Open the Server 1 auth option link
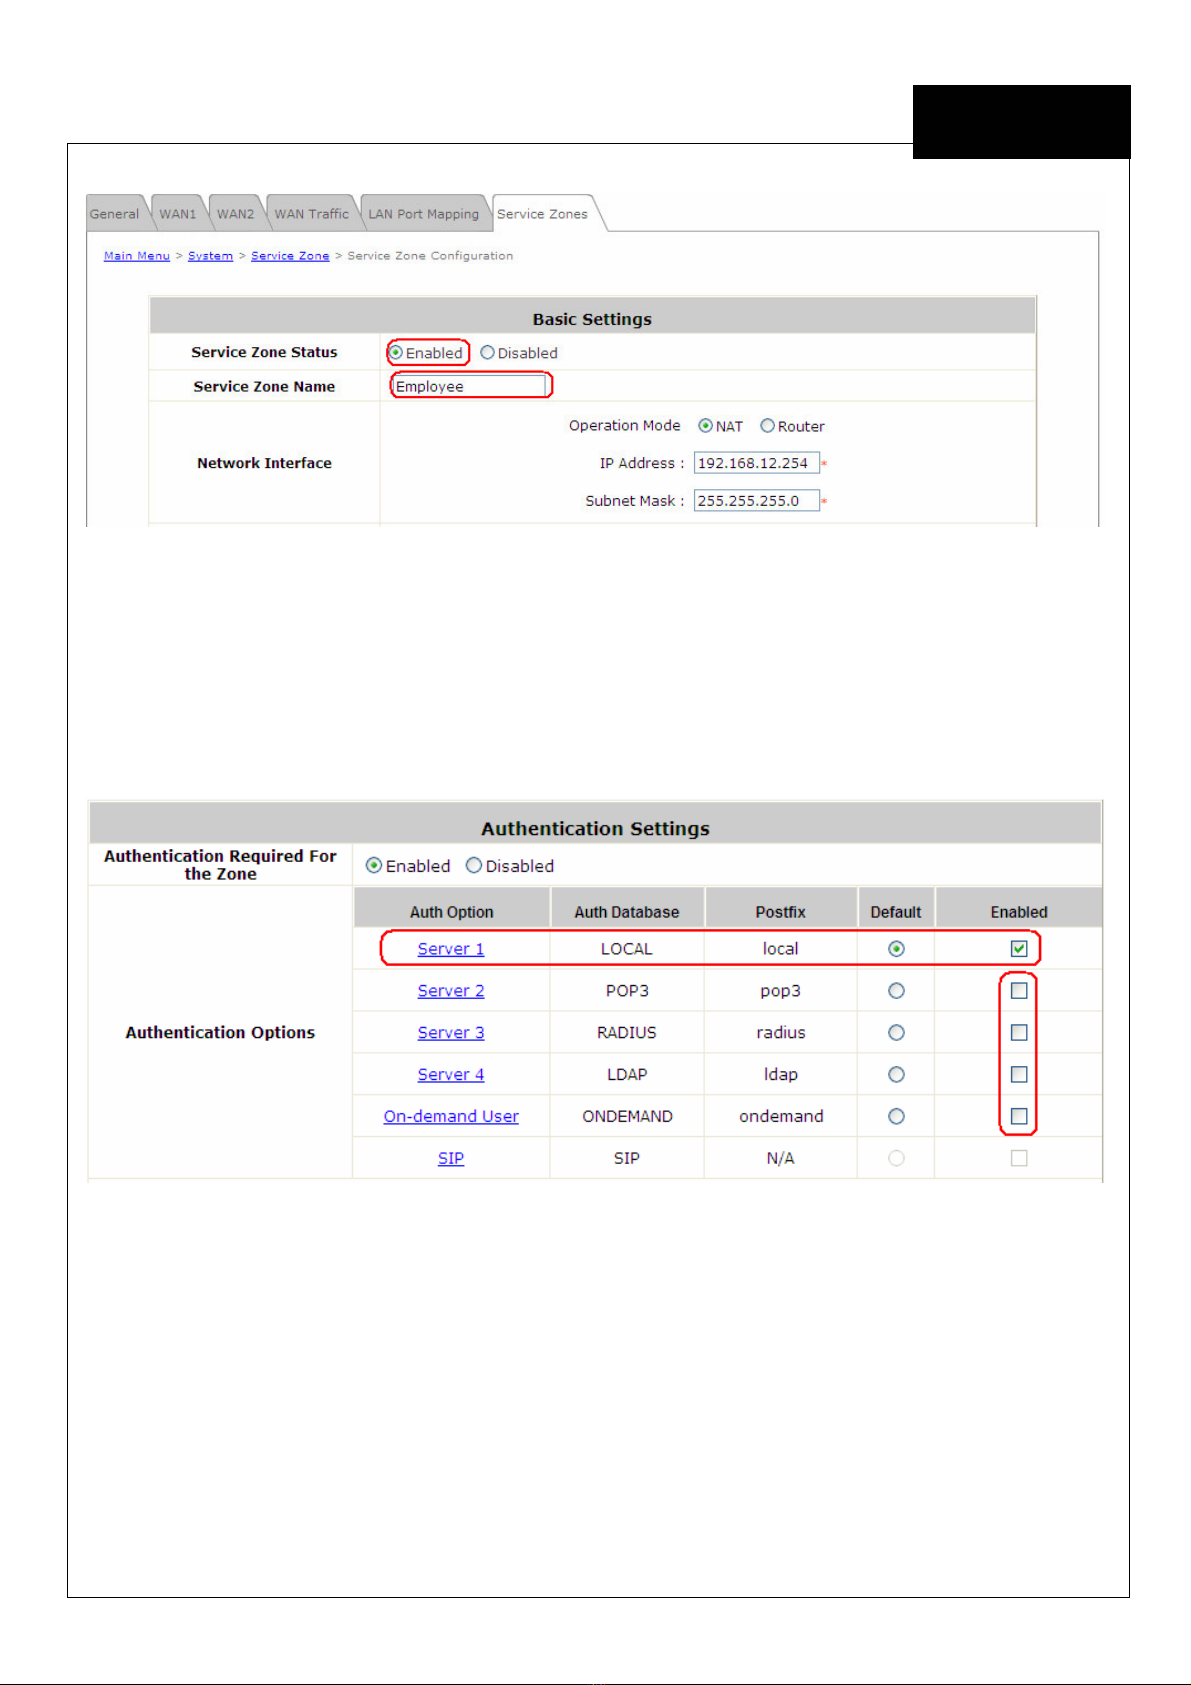1191x1685 pixels. 451,949
